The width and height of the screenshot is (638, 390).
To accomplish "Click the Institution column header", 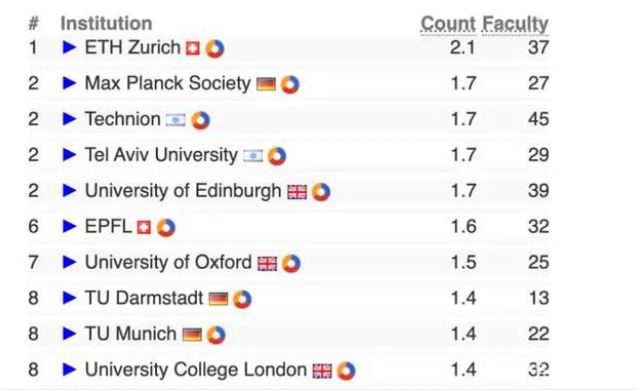I will [107, 24].
